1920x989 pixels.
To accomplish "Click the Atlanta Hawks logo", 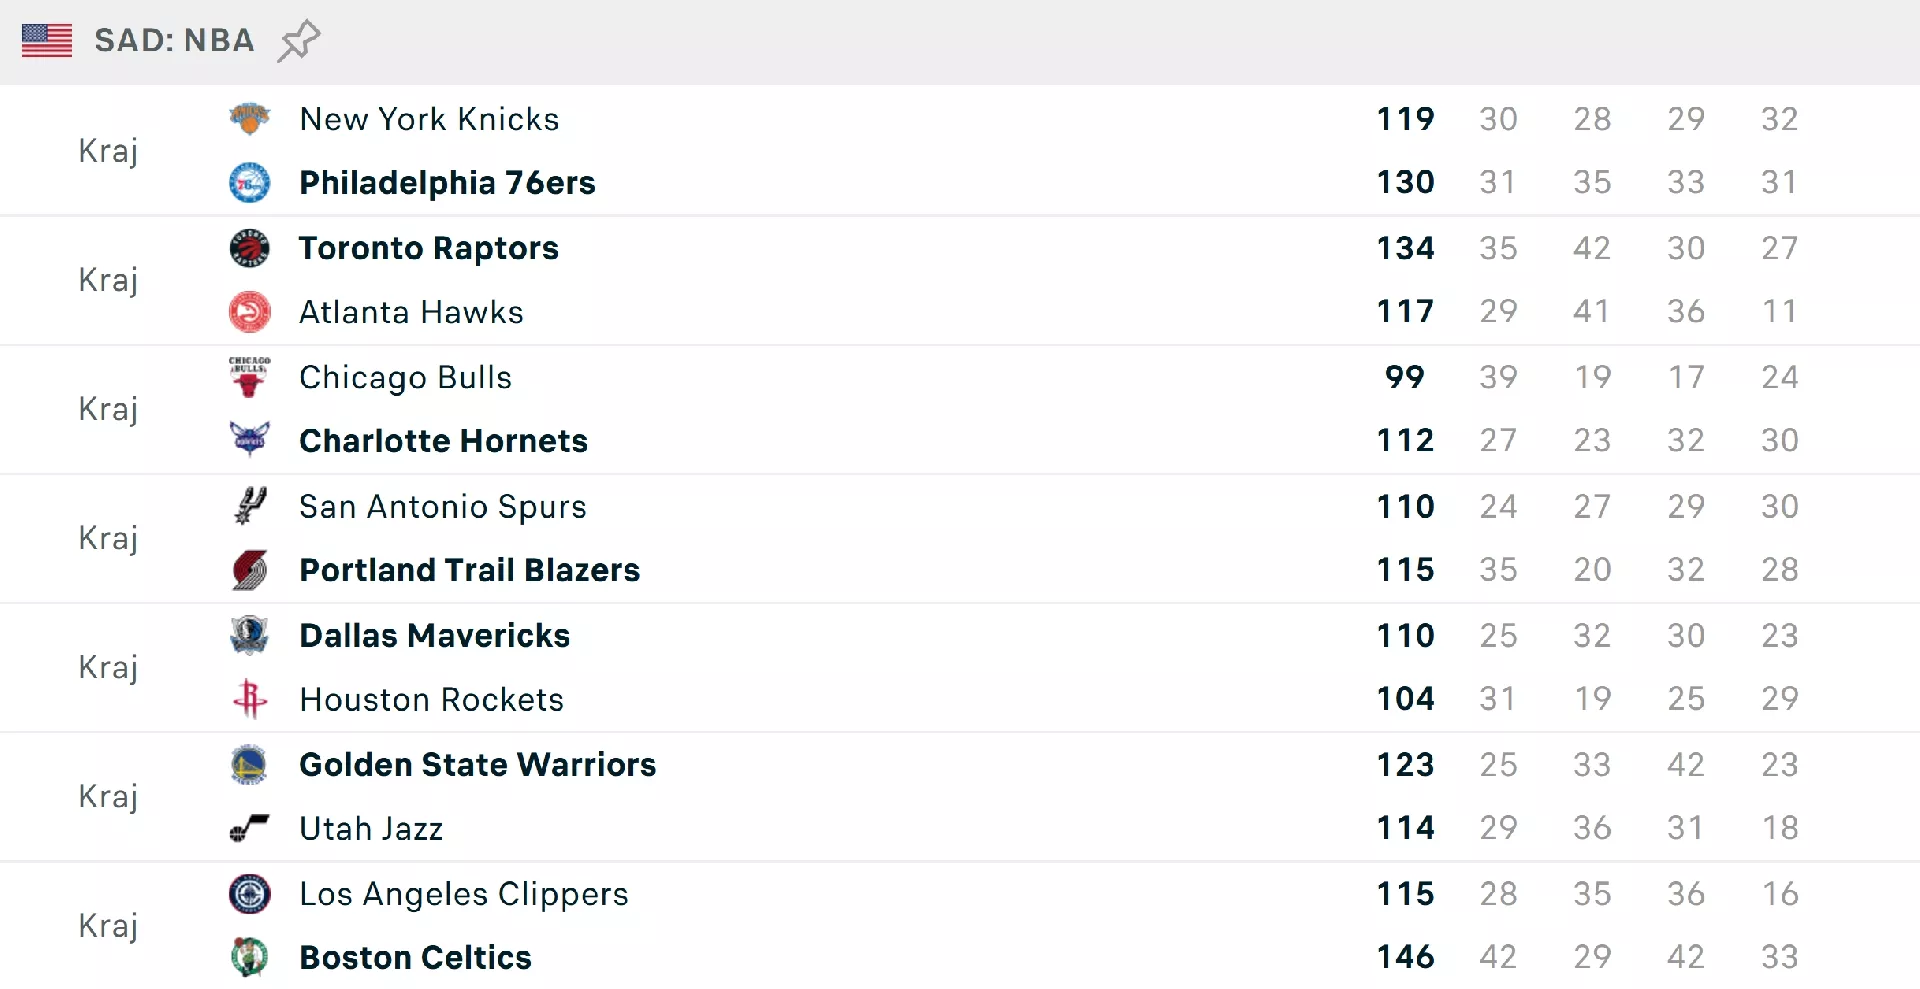I will [x=249, y=312].
